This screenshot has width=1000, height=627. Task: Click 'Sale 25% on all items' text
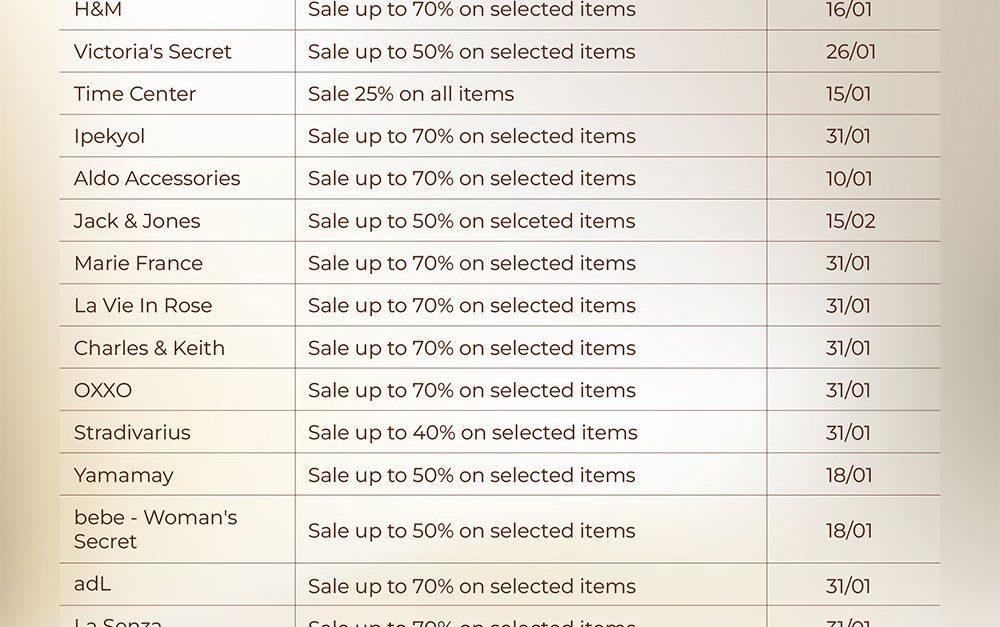[x=410, y=94]
